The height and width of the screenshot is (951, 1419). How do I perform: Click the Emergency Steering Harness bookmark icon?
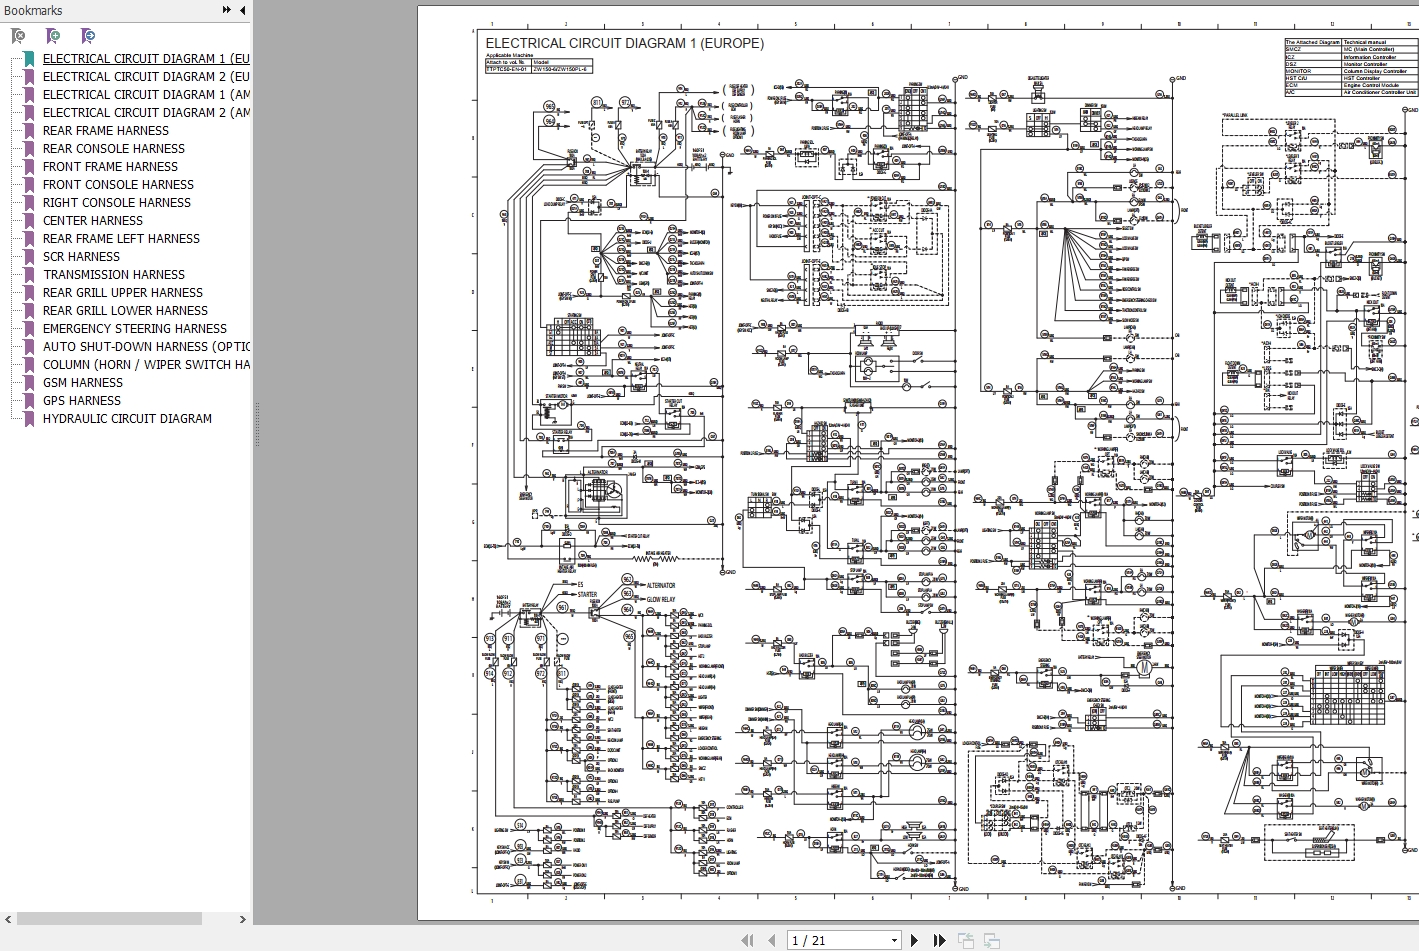pos(29,329)
